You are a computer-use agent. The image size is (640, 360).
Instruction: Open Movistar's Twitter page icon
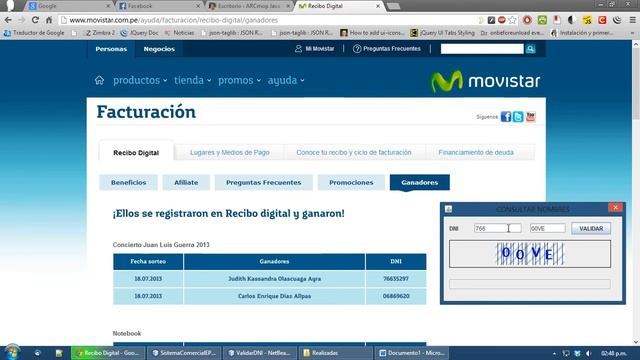tap(518, 117)
